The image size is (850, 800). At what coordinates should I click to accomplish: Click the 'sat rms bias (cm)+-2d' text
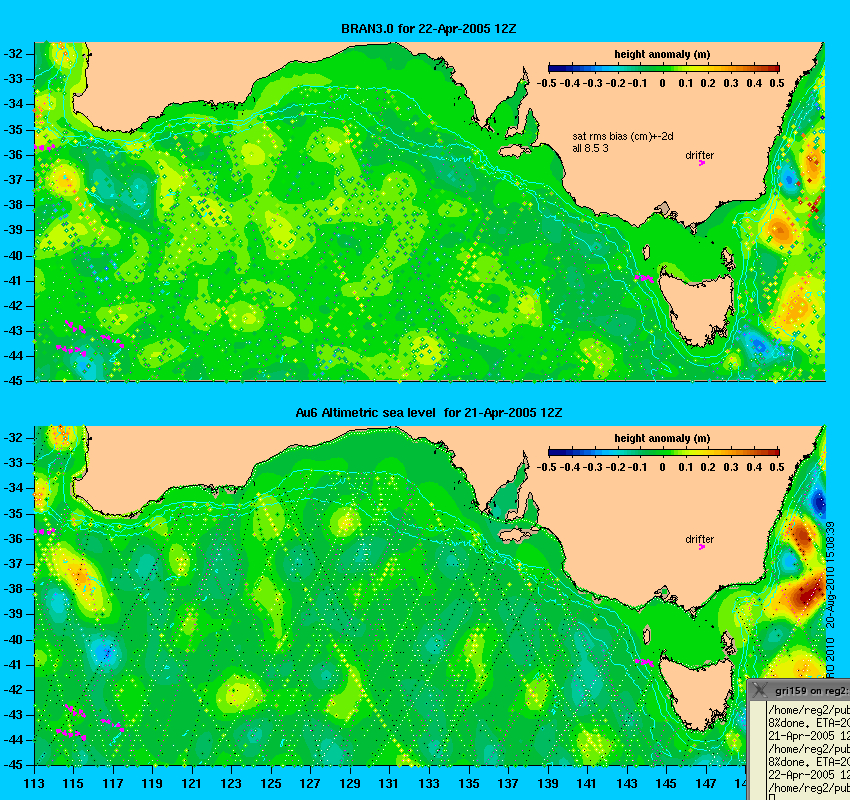(x=623, y=137)
